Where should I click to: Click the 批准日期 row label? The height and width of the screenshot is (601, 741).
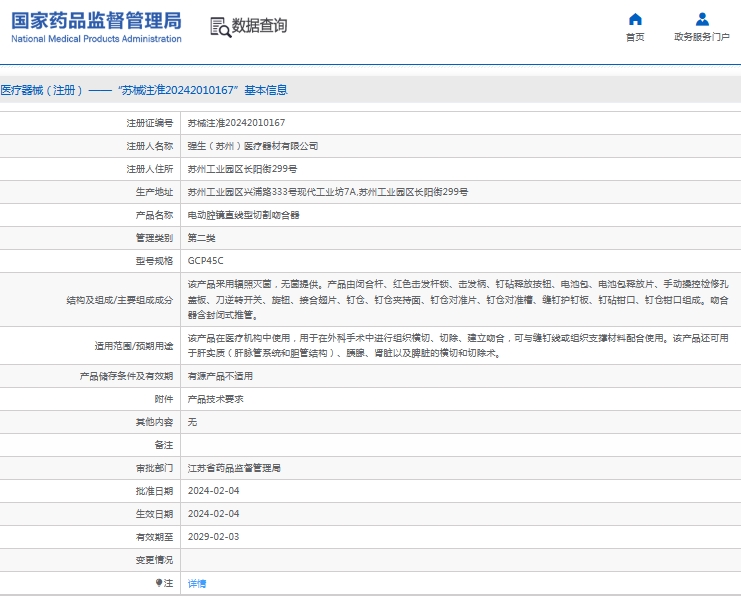tap(155, 491)
